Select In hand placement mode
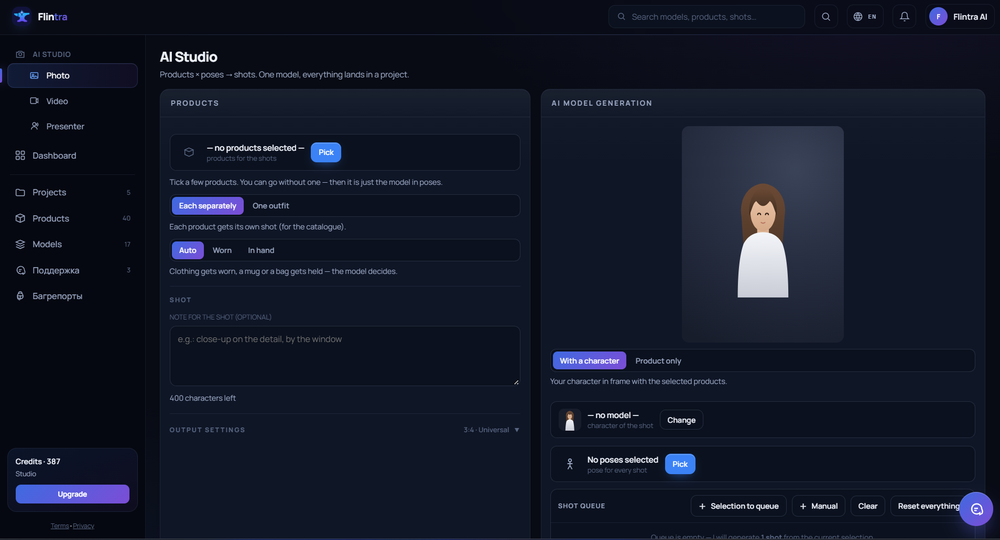 pyautogui.click(x=261, y=251)
